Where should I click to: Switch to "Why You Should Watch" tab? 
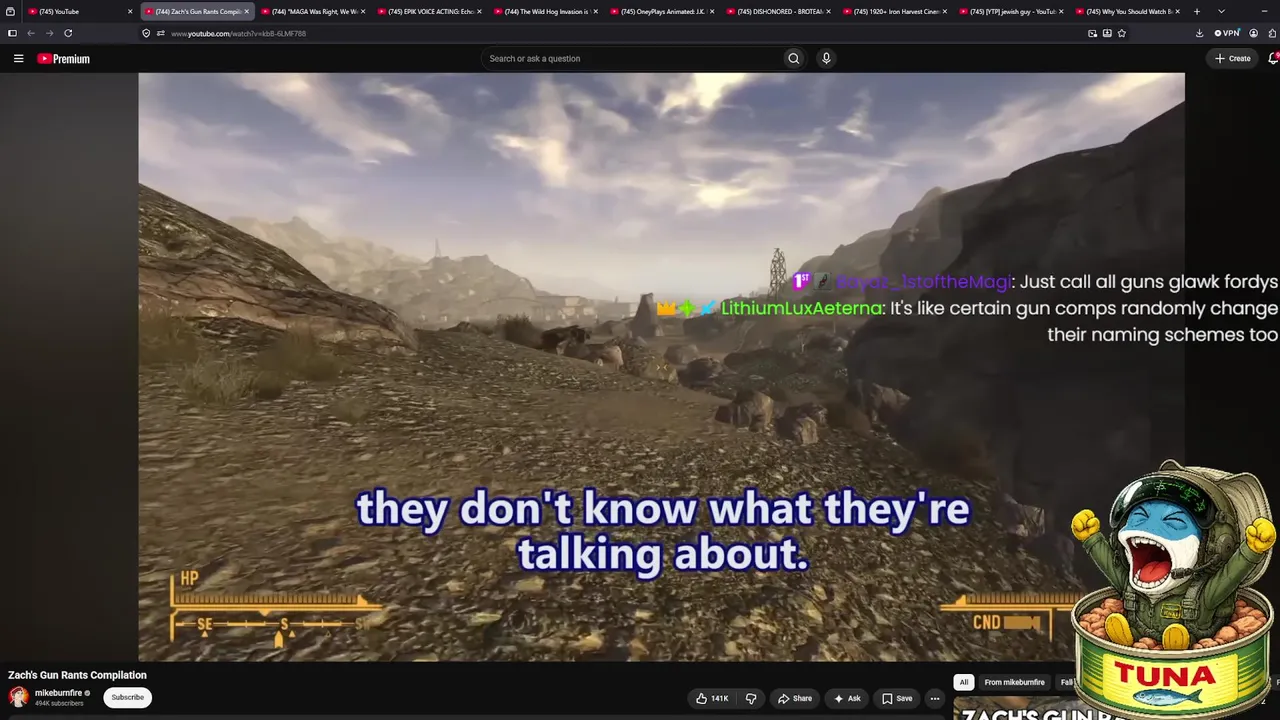1126,12
